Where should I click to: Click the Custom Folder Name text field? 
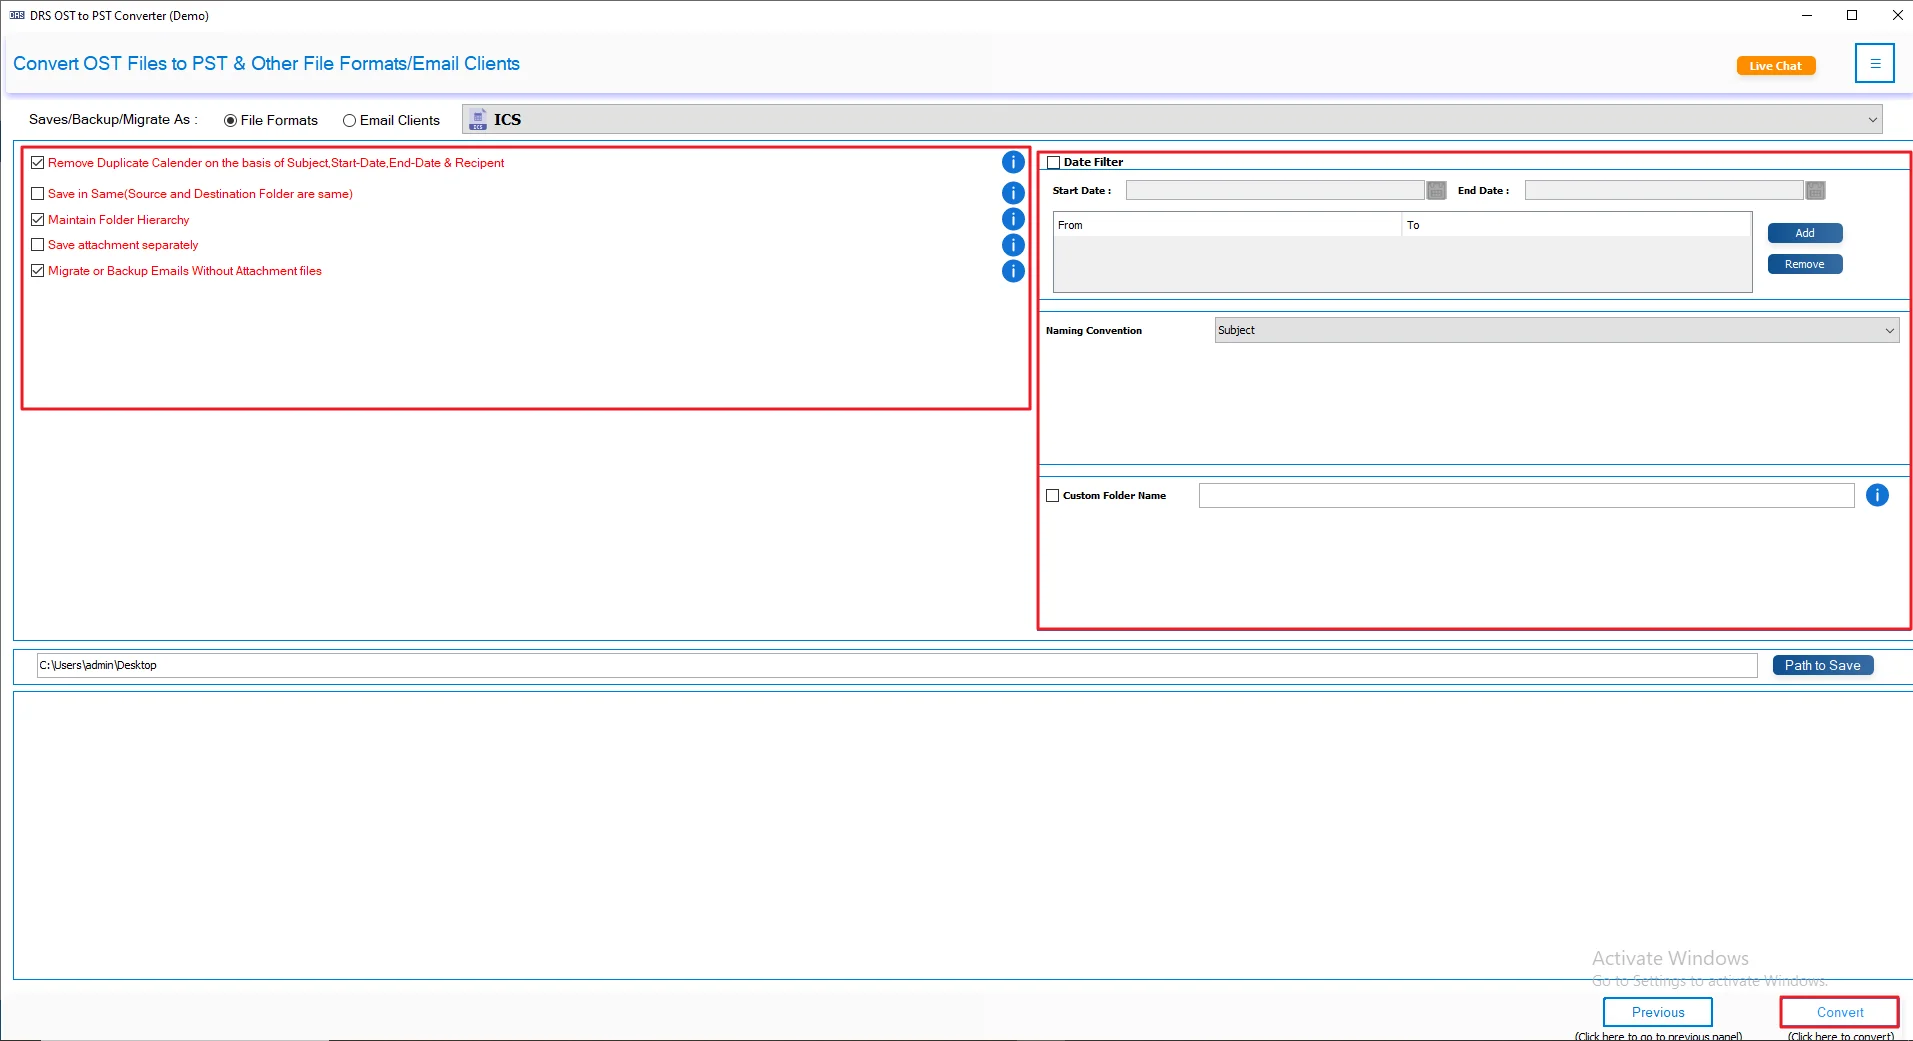click(1526, 495)
